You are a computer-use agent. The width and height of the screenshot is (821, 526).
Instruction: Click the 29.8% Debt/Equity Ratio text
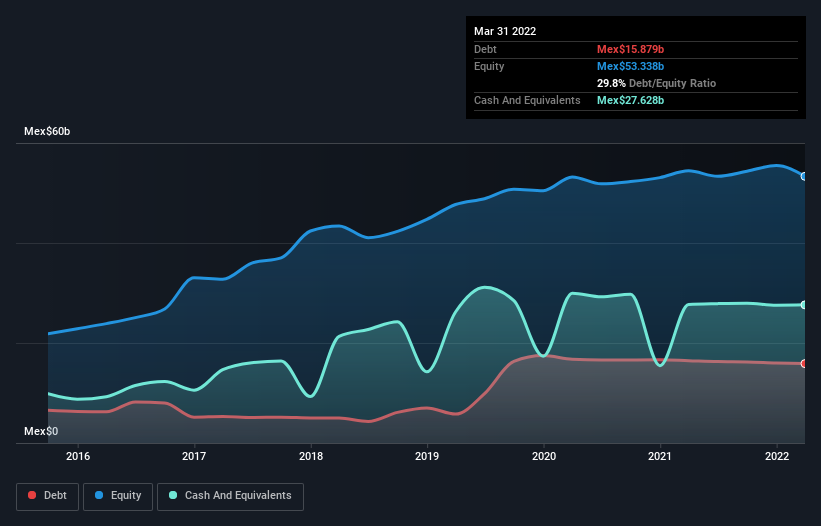coord(656,83)
